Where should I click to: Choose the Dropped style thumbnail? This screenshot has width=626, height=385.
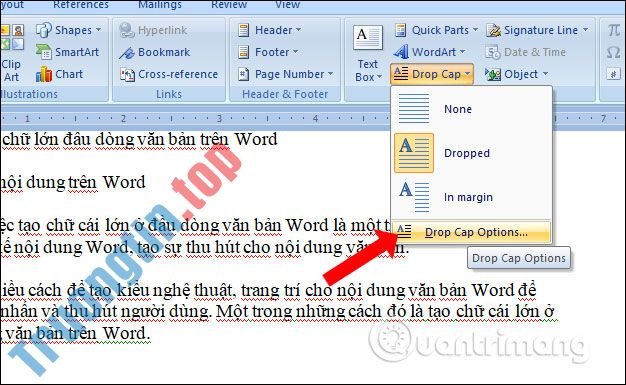click(414, 153)
